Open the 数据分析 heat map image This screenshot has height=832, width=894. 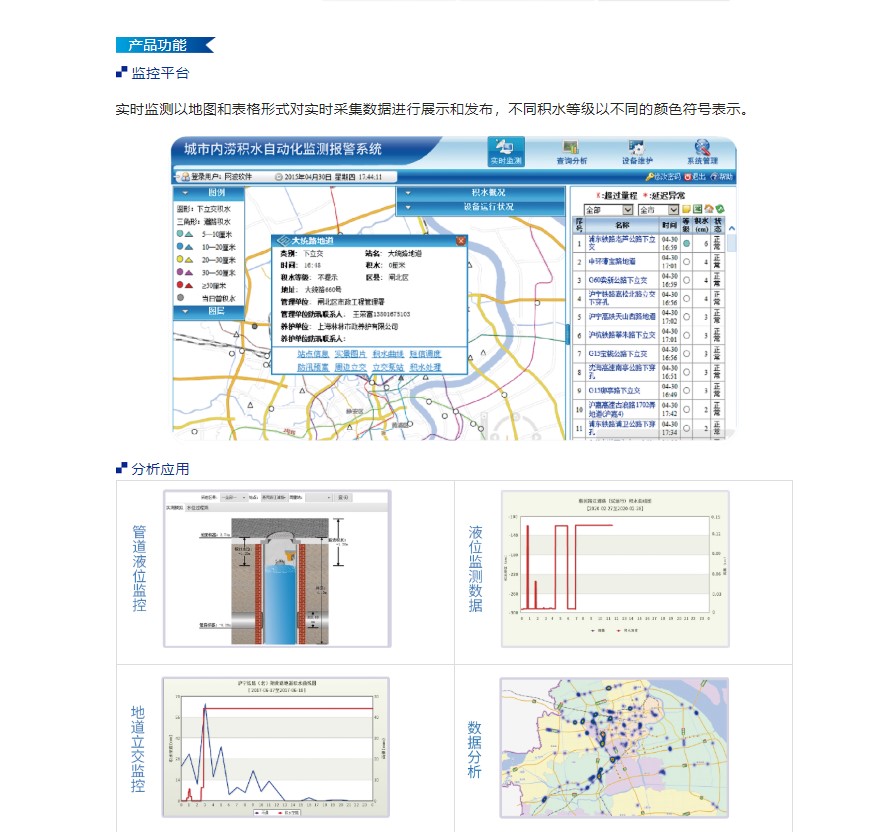(614, 748)
